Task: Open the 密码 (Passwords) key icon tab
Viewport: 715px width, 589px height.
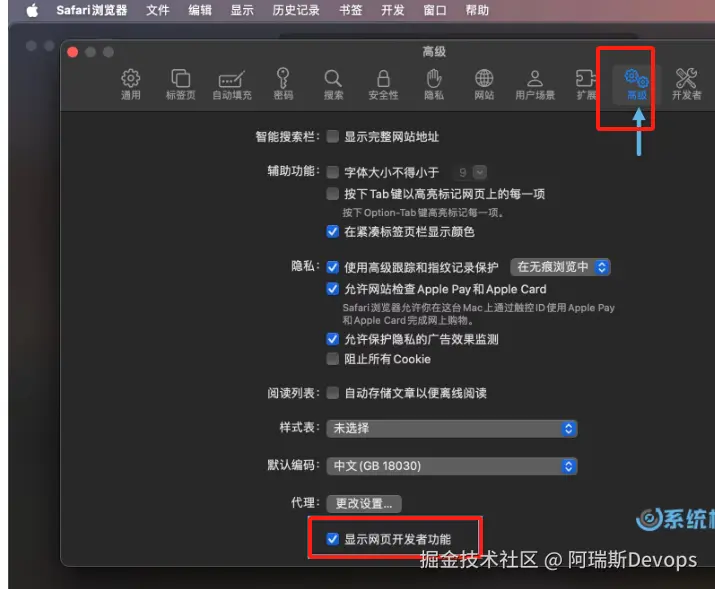Action: pos(283,84)
